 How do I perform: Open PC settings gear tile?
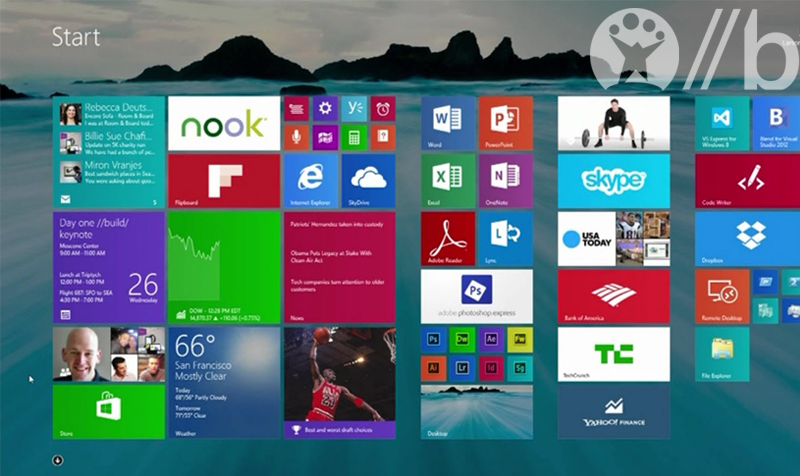[x=326, y=109]
